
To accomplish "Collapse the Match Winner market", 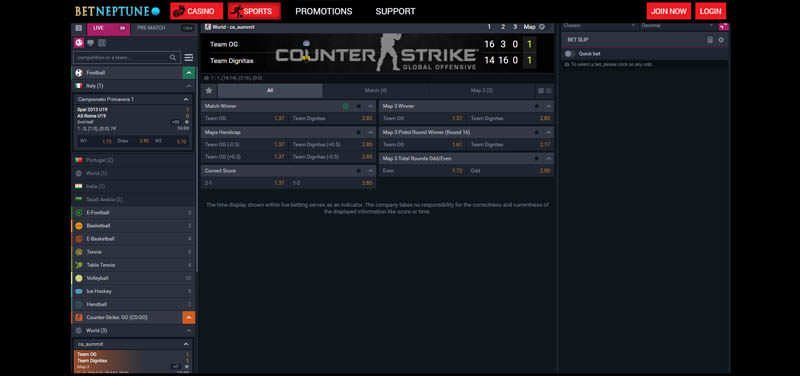I will pyautogui.click(x=371, y=106).
